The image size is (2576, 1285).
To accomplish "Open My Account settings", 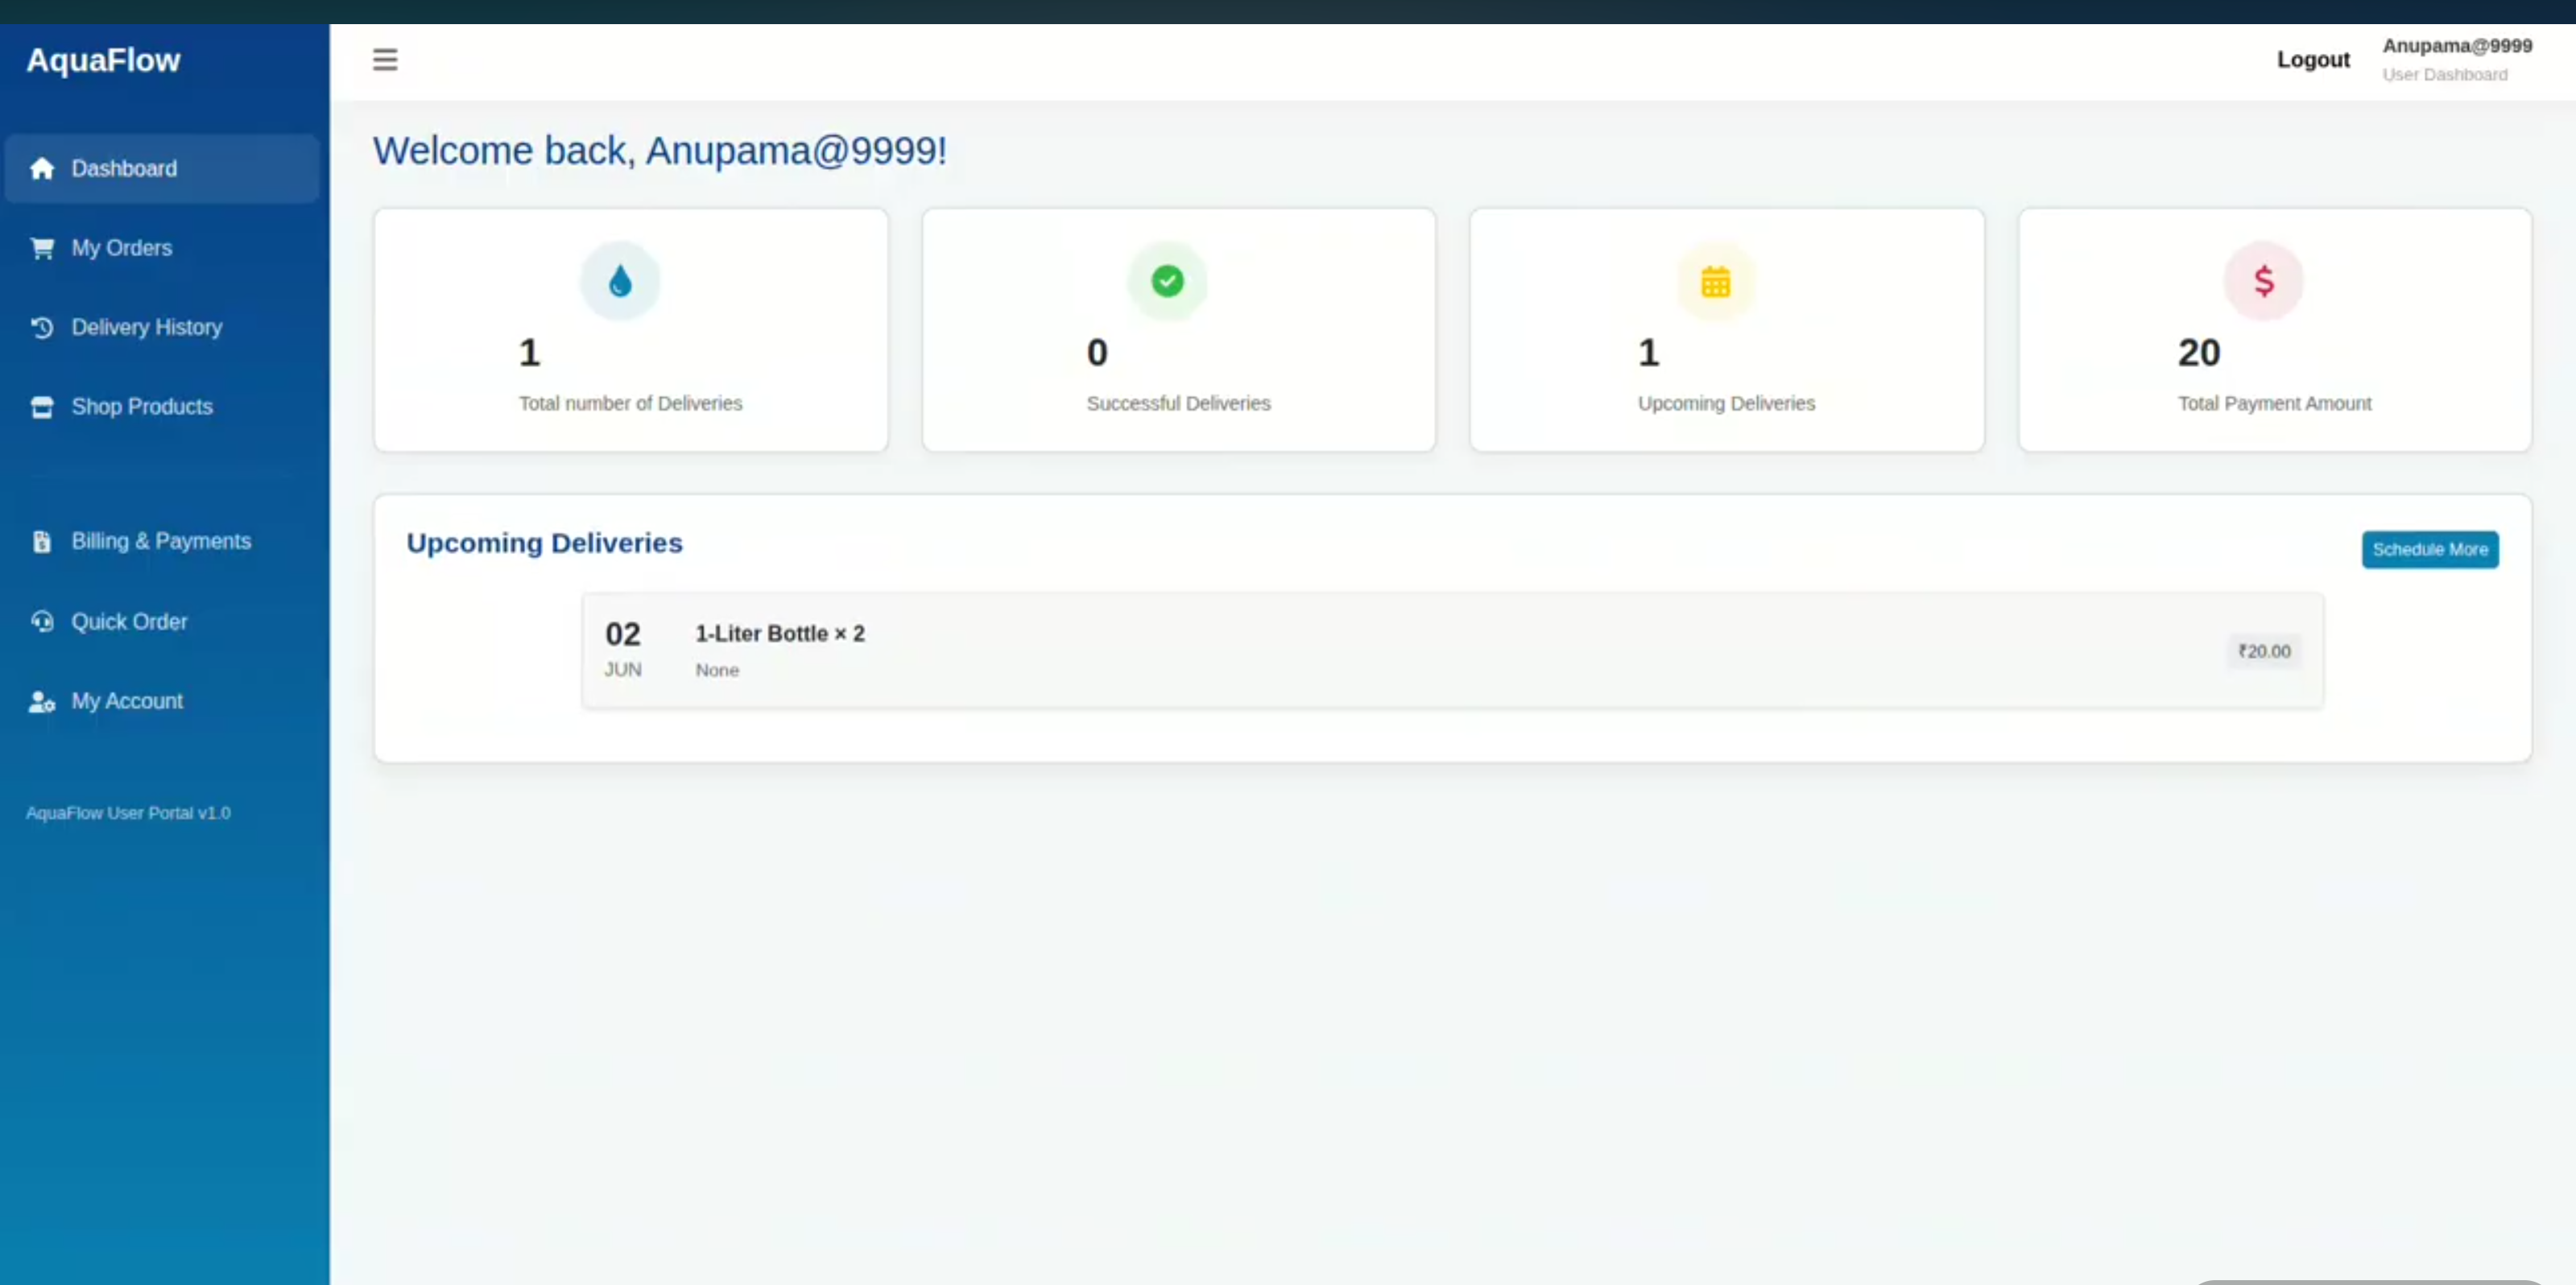I will [162, 701].
